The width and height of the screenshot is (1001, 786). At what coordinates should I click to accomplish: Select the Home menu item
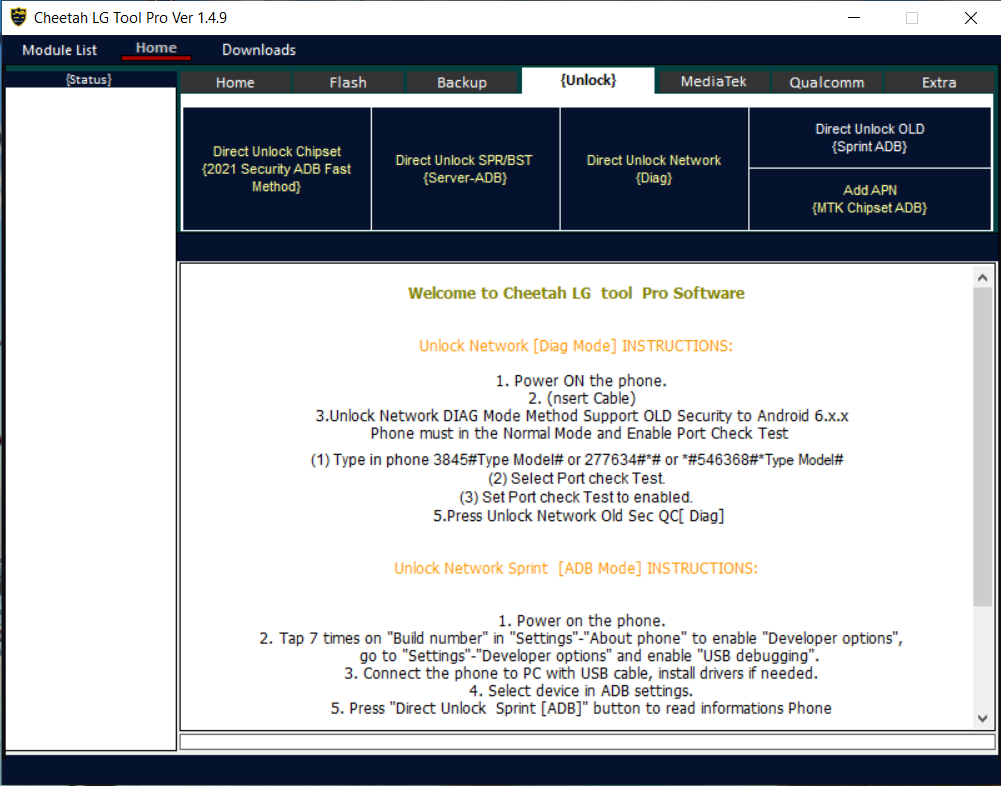(156, 48)
